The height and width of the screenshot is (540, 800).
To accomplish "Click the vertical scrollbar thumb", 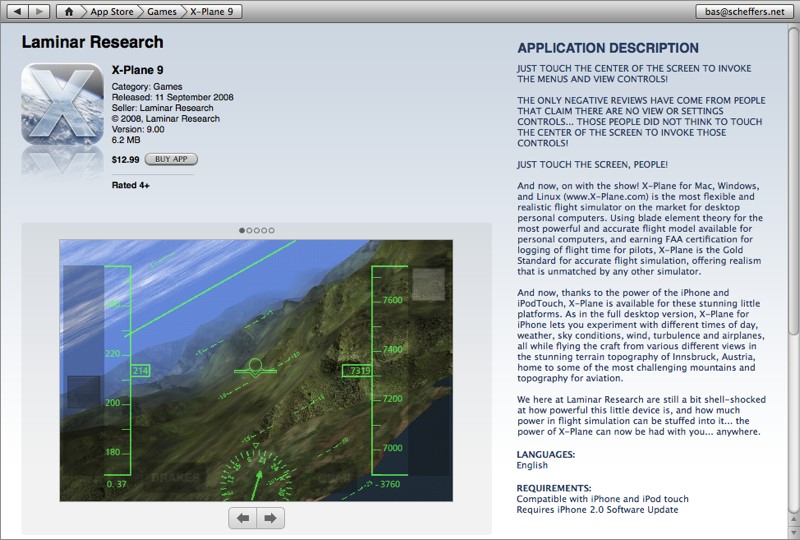I will pos(793,181).
